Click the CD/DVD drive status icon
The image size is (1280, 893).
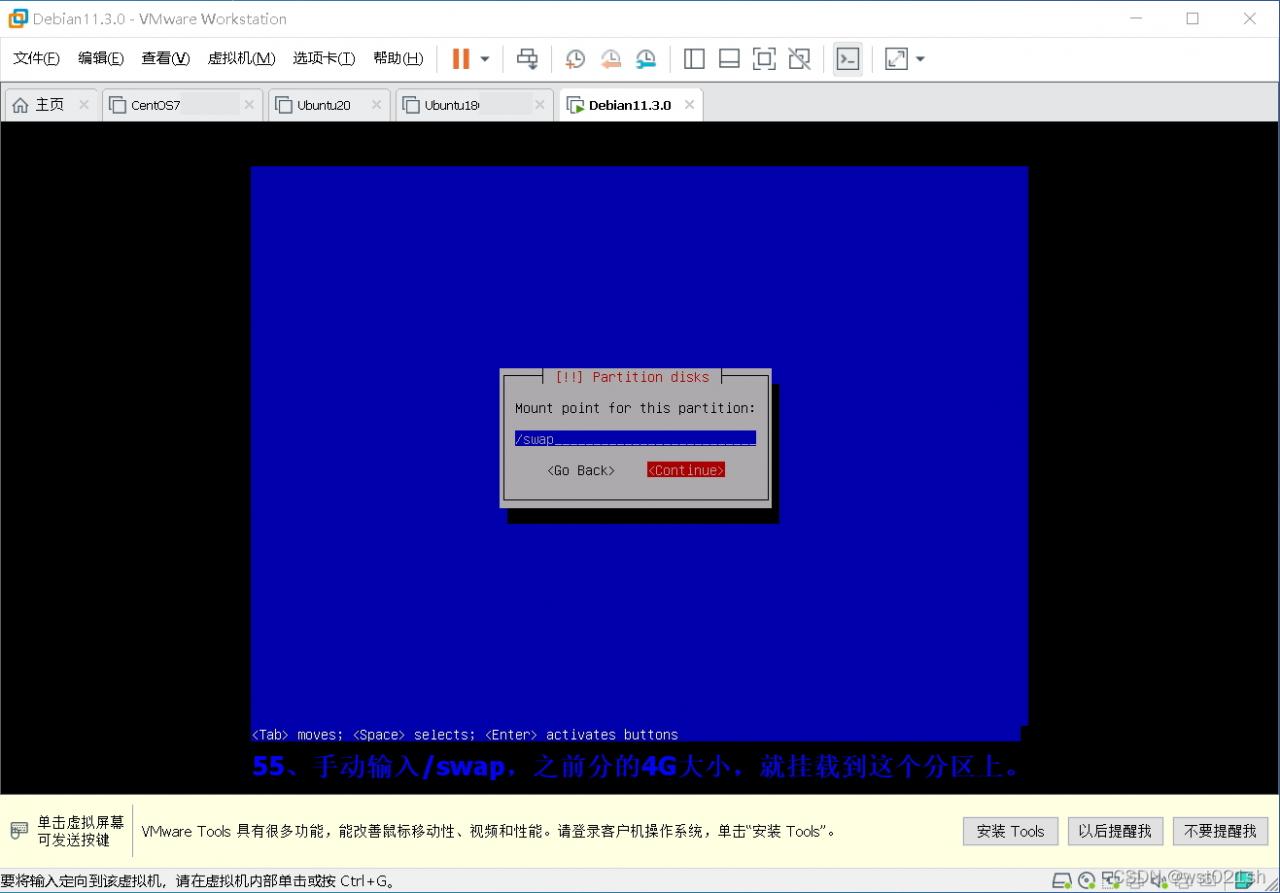coord(1086,880)
